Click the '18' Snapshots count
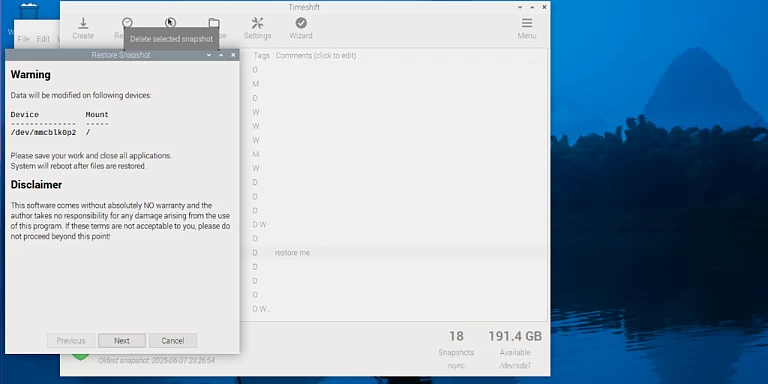 456,336
